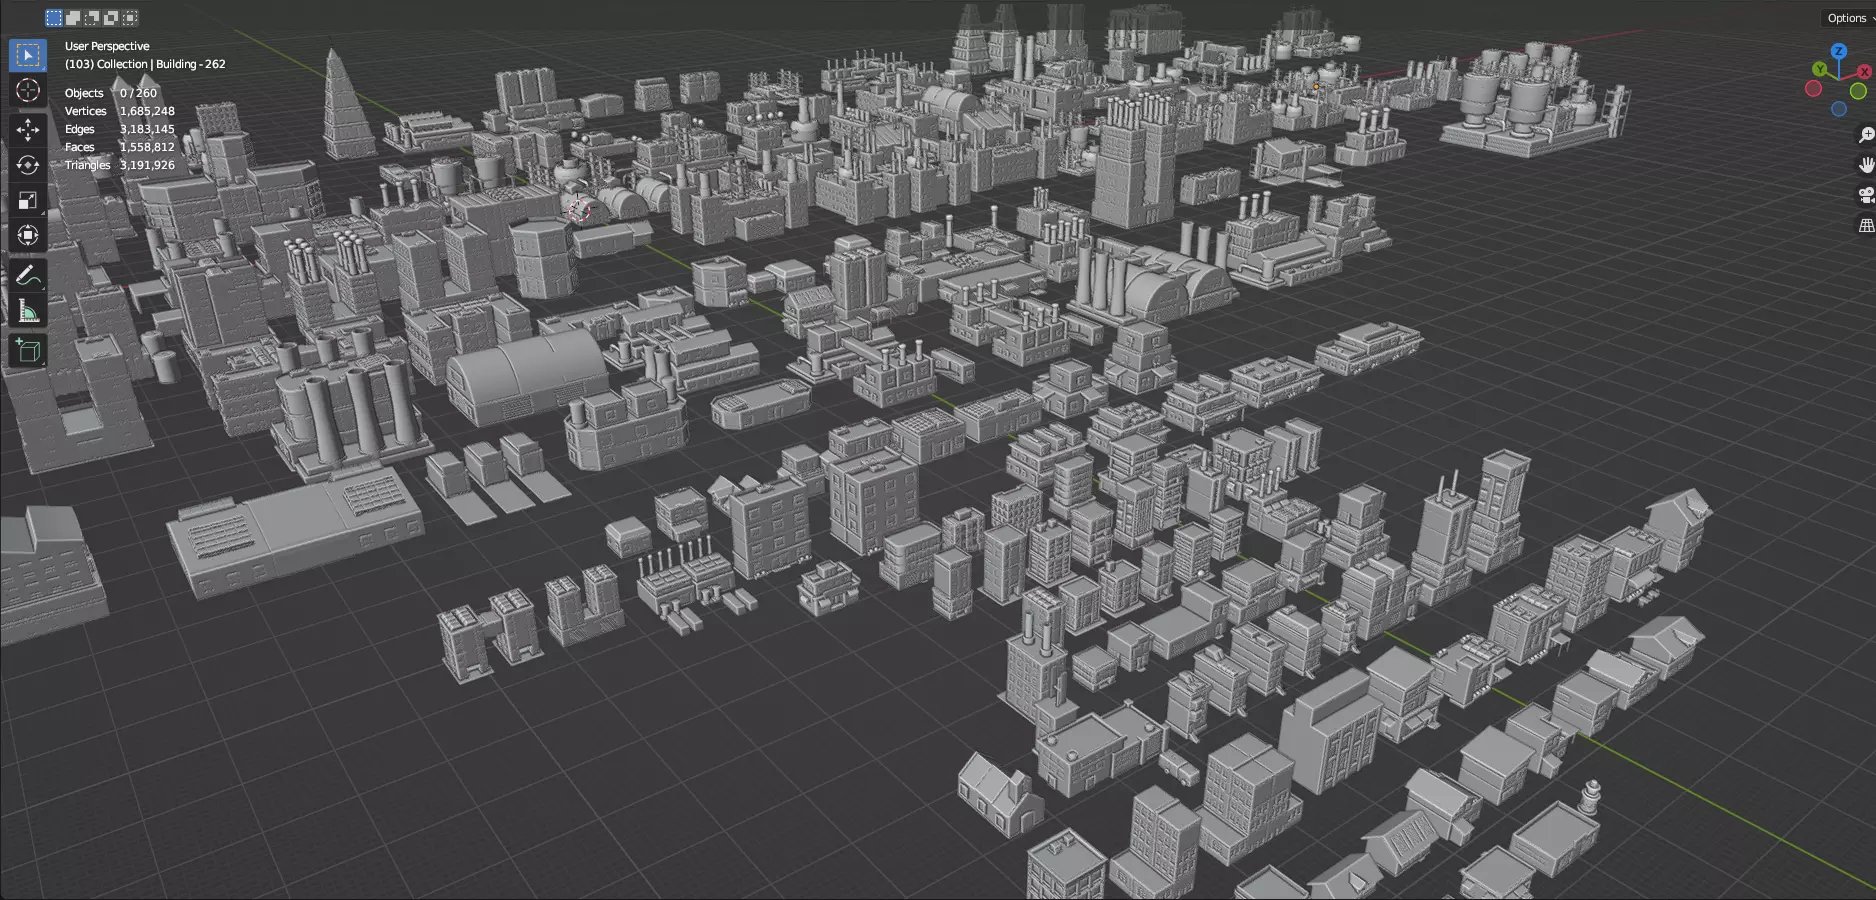The height and width of the screenshot is (900, 1876).
Task: Set selection mode to intersect
Action: tap(130, 17)
